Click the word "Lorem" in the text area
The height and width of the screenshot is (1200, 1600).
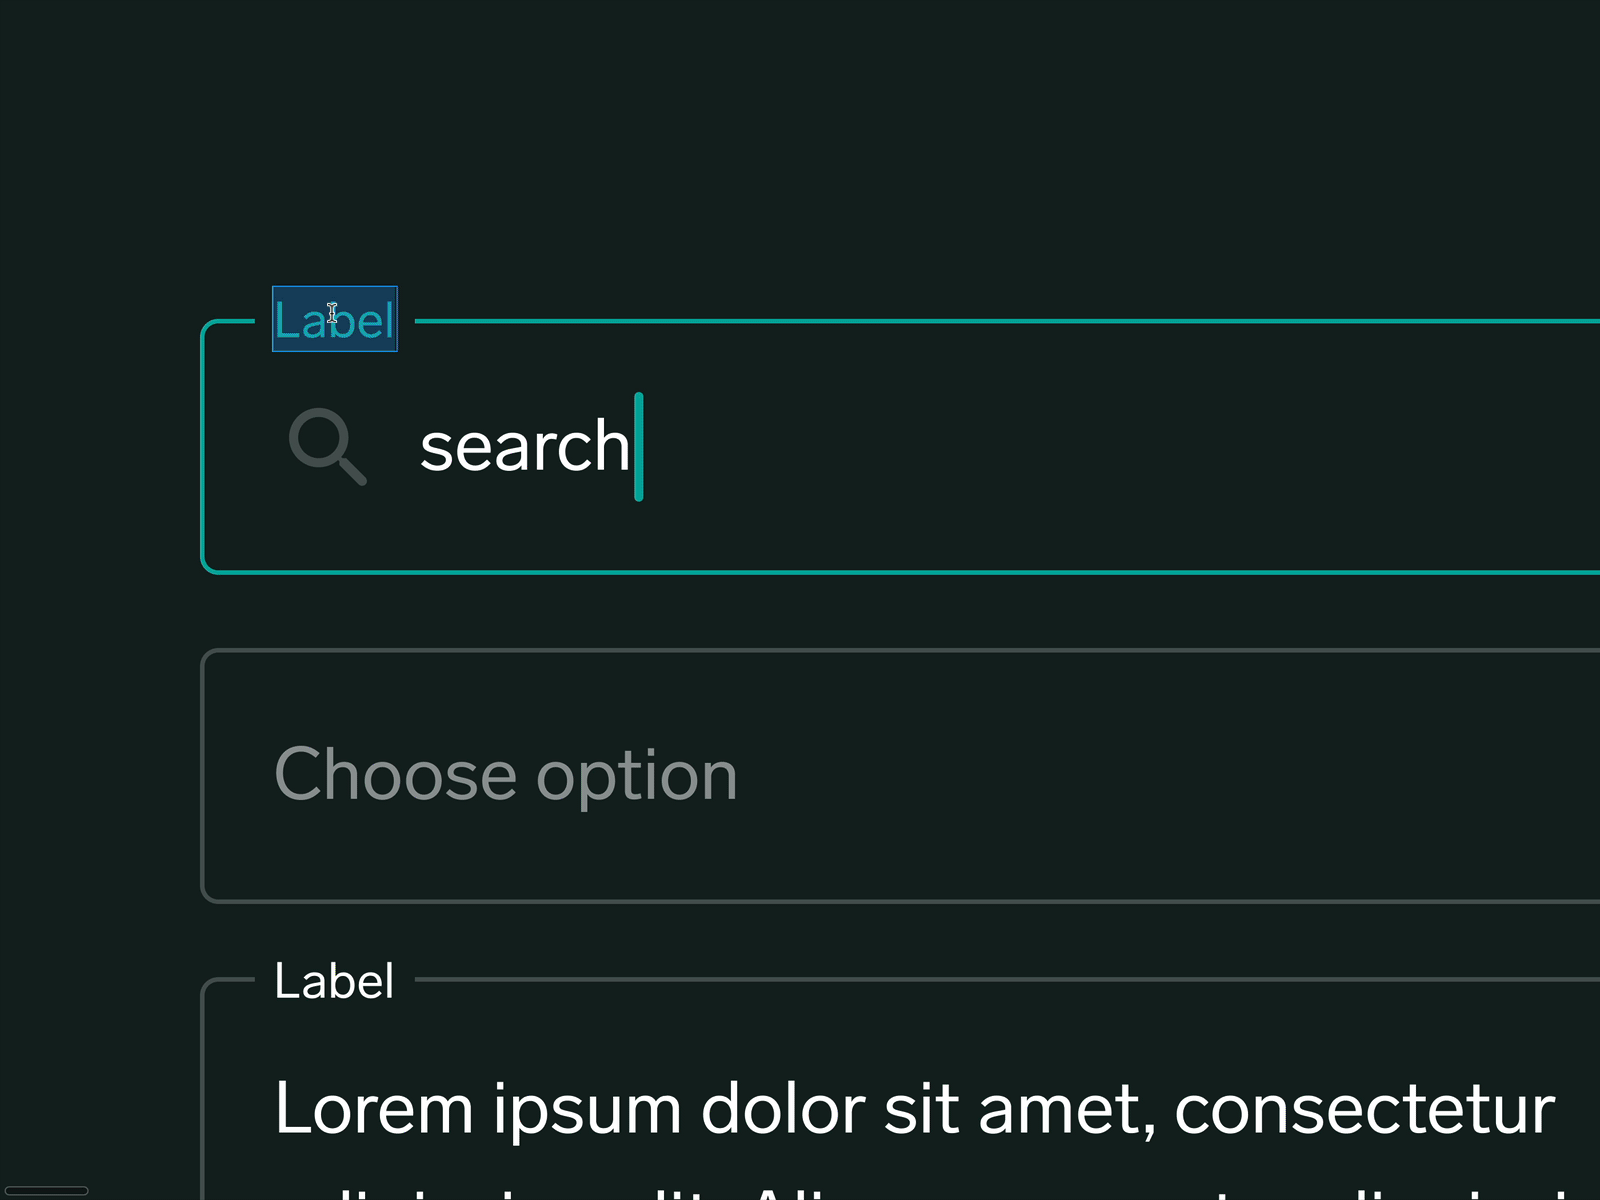(x=373, y=1109)
